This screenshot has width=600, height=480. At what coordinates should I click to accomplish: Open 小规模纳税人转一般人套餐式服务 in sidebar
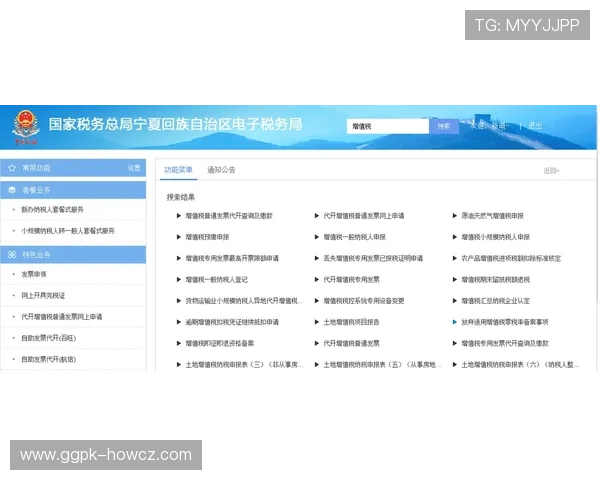click(68, 231)
